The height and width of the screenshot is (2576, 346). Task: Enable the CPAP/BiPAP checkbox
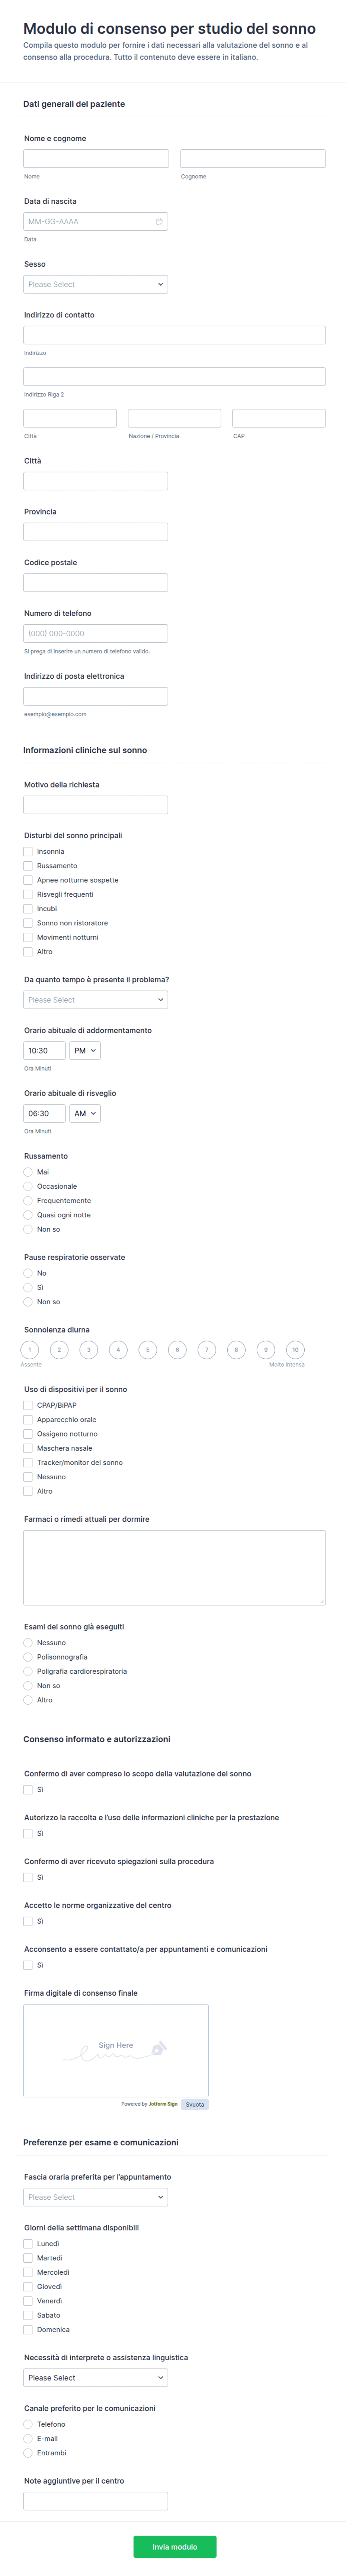(28, 1405)
